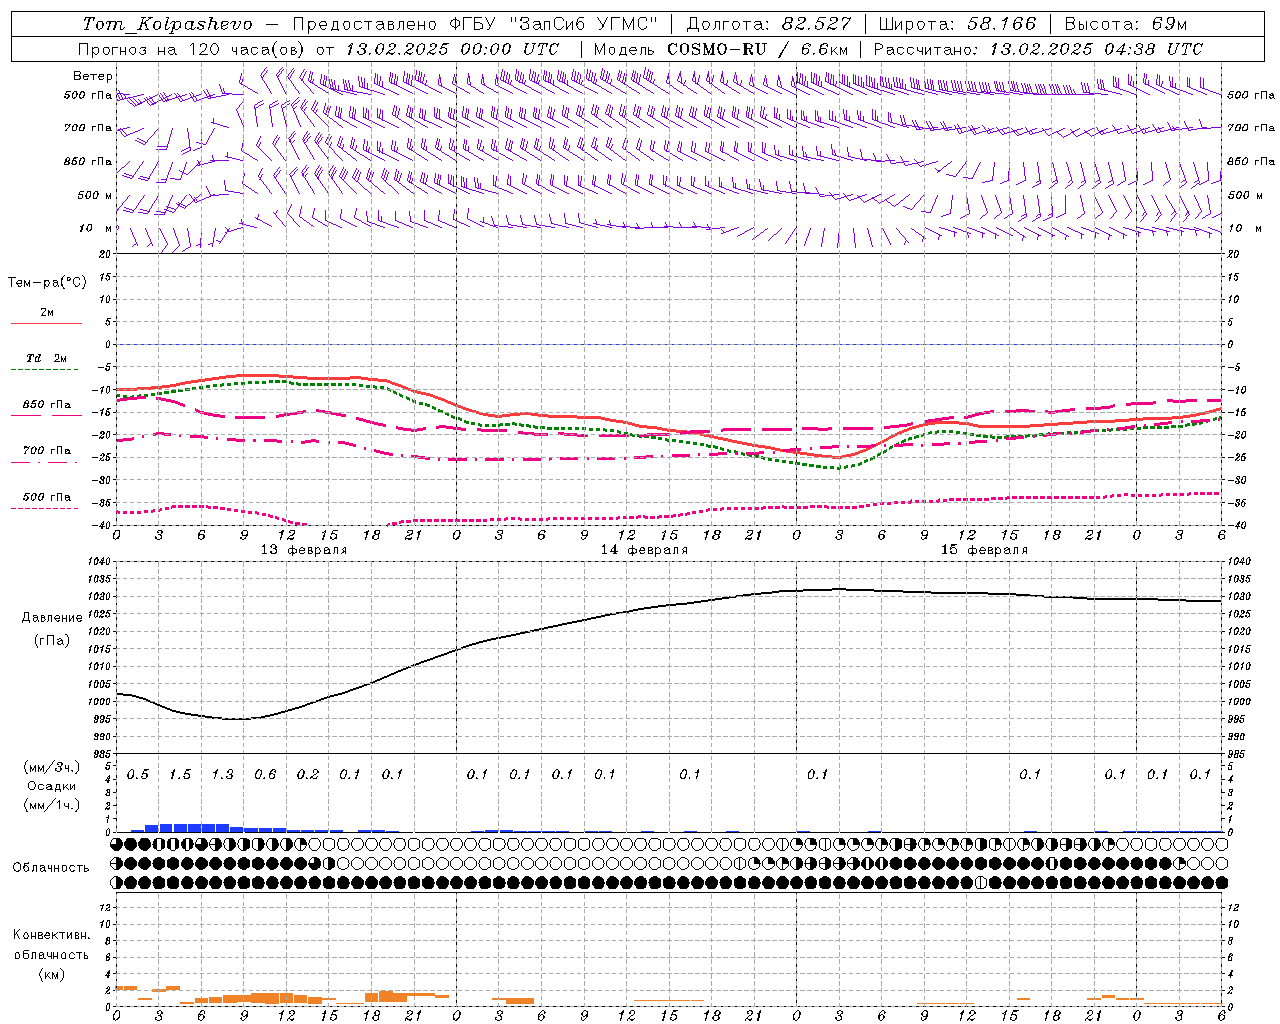Click the 13 февраля date label

click(304, 550)
